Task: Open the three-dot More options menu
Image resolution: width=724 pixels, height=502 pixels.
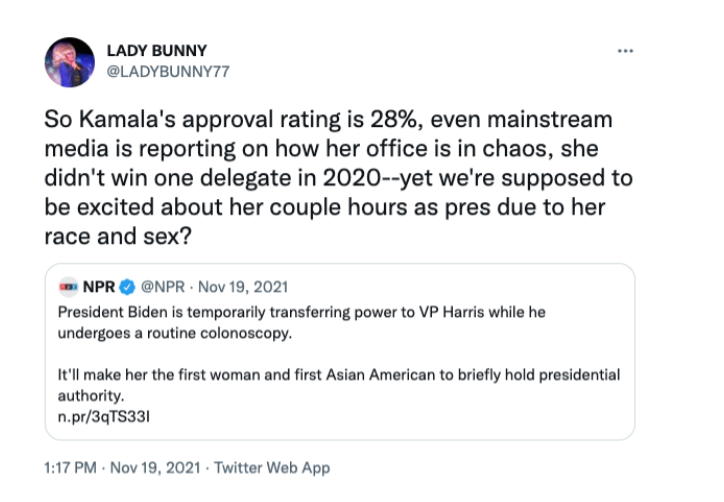Action: click(625, 51)
